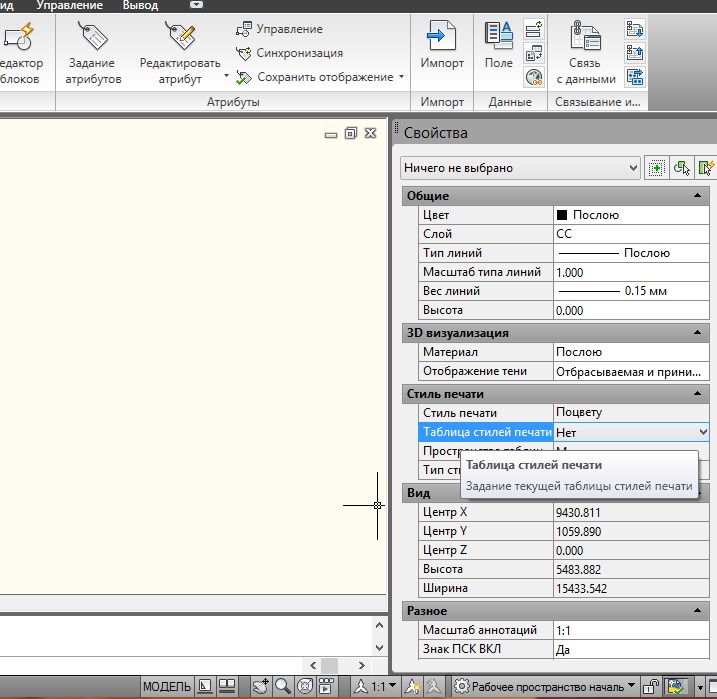Click the hyperlink globe icon
Screen dimensions: 717x699
534,77
